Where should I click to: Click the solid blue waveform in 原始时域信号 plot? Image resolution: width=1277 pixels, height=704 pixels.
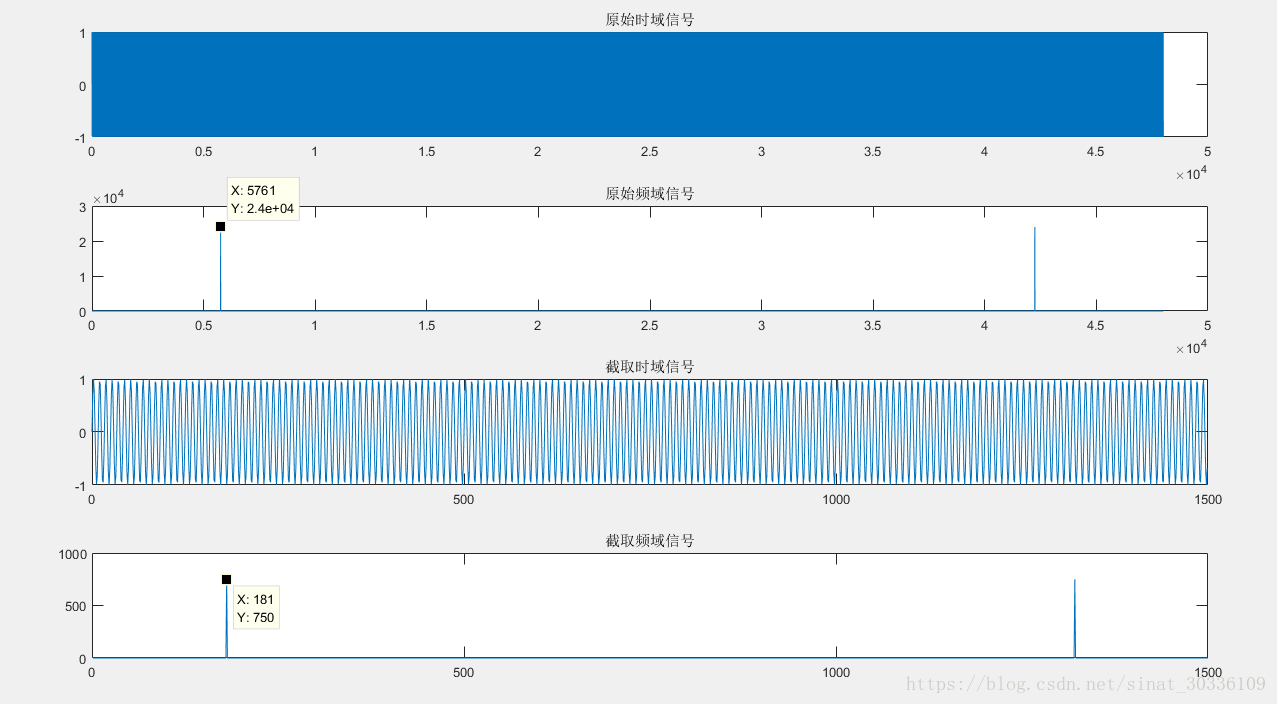(627, 84)
